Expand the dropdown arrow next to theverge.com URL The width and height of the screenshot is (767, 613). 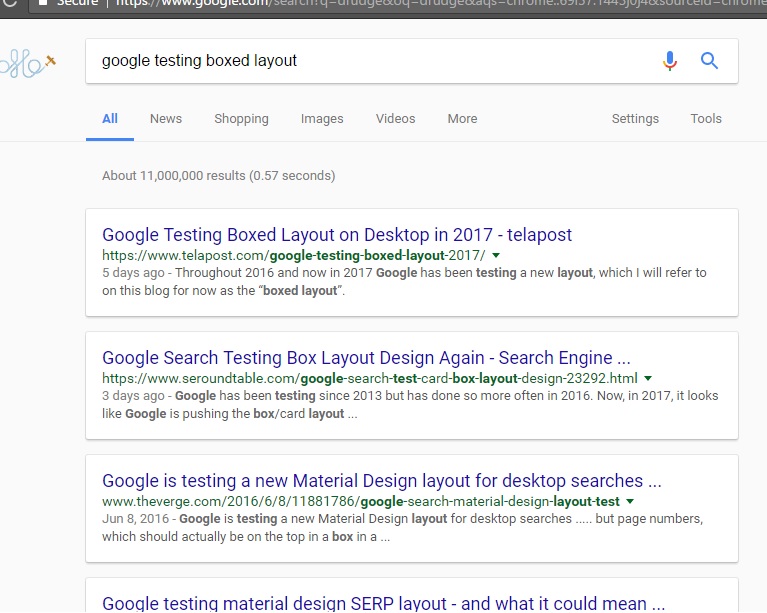[630, 501]
